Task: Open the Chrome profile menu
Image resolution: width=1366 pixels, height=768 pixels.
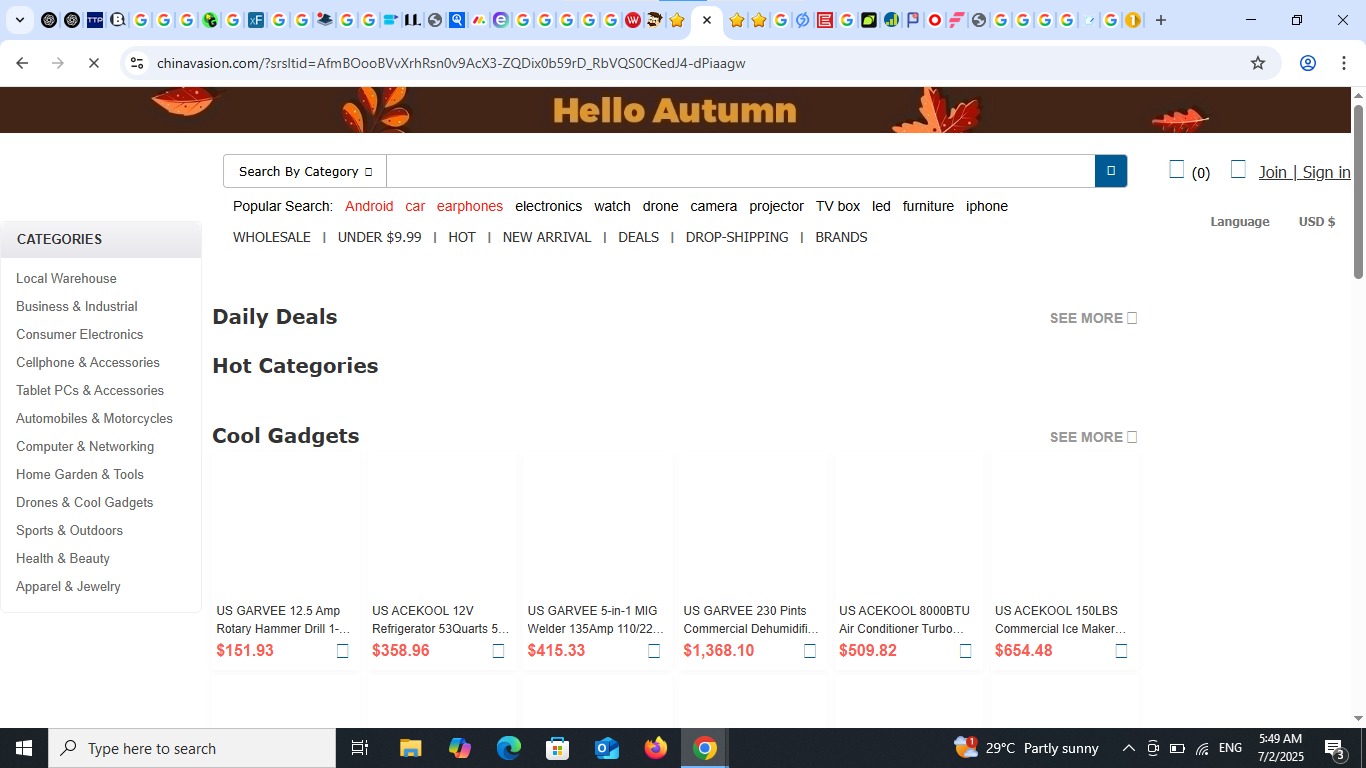Action: point(1308,63)
